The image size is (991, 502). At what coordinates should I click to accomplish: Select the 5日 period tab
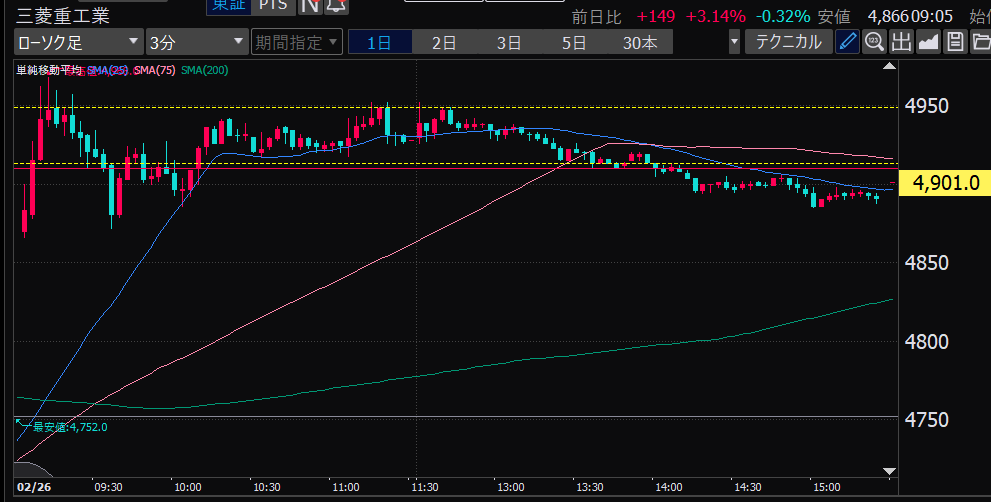click(574, 42)
